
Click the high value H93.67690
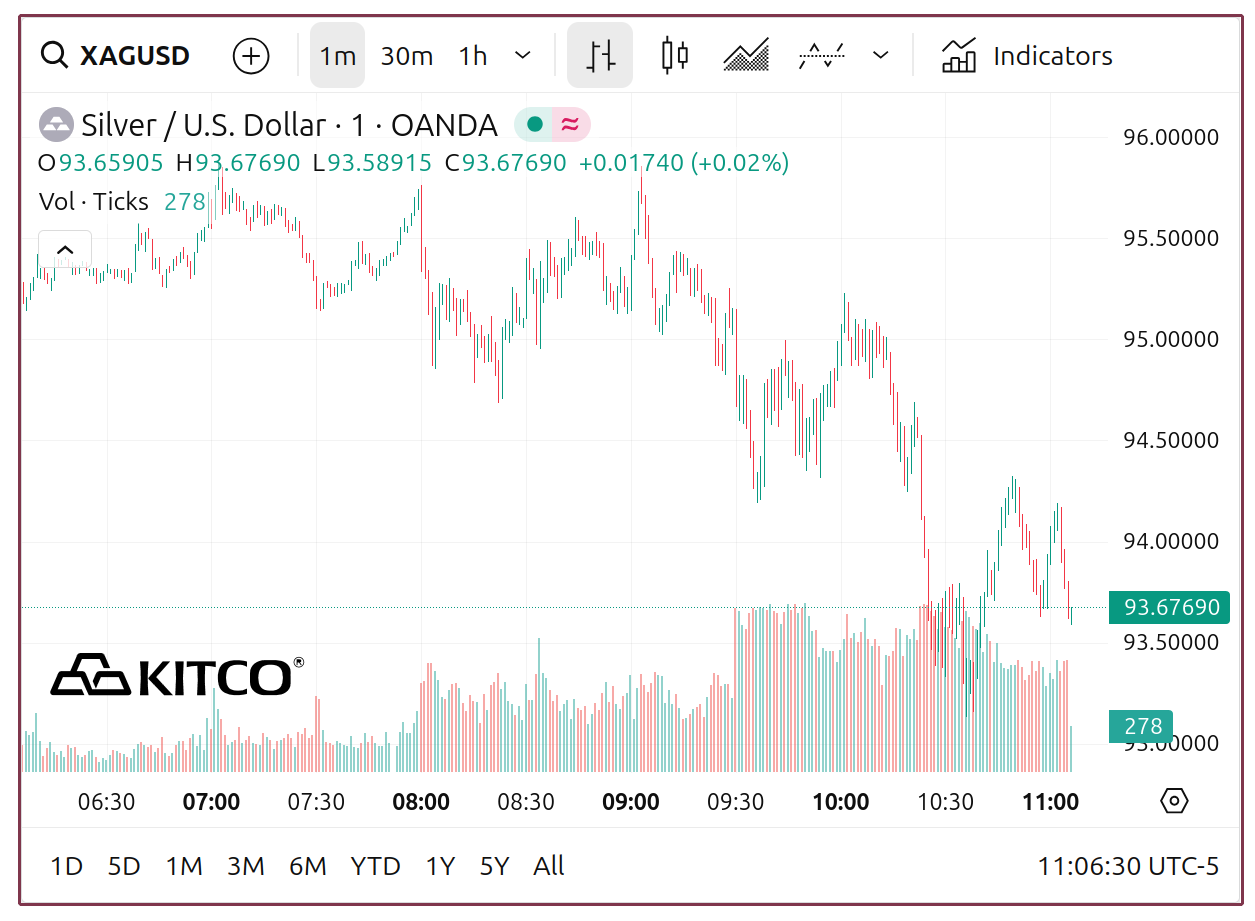click(x=238, y=163)
